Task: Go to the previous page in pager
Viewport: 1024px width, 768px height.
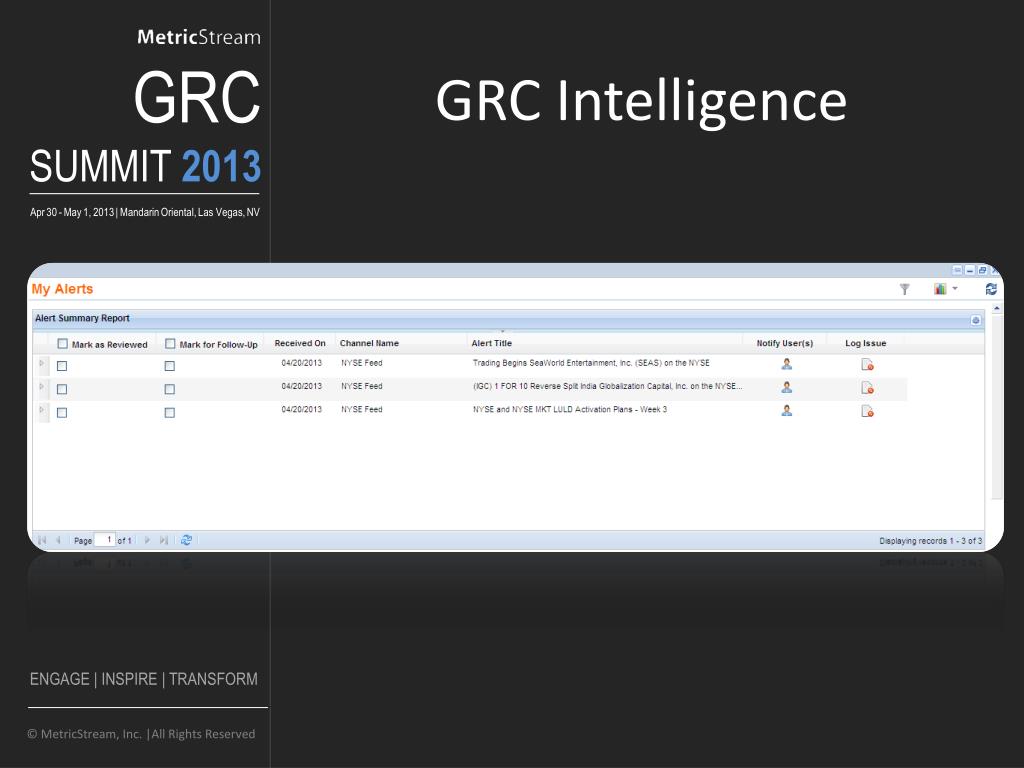Action: pyautogui.click(x=58, y=540)
